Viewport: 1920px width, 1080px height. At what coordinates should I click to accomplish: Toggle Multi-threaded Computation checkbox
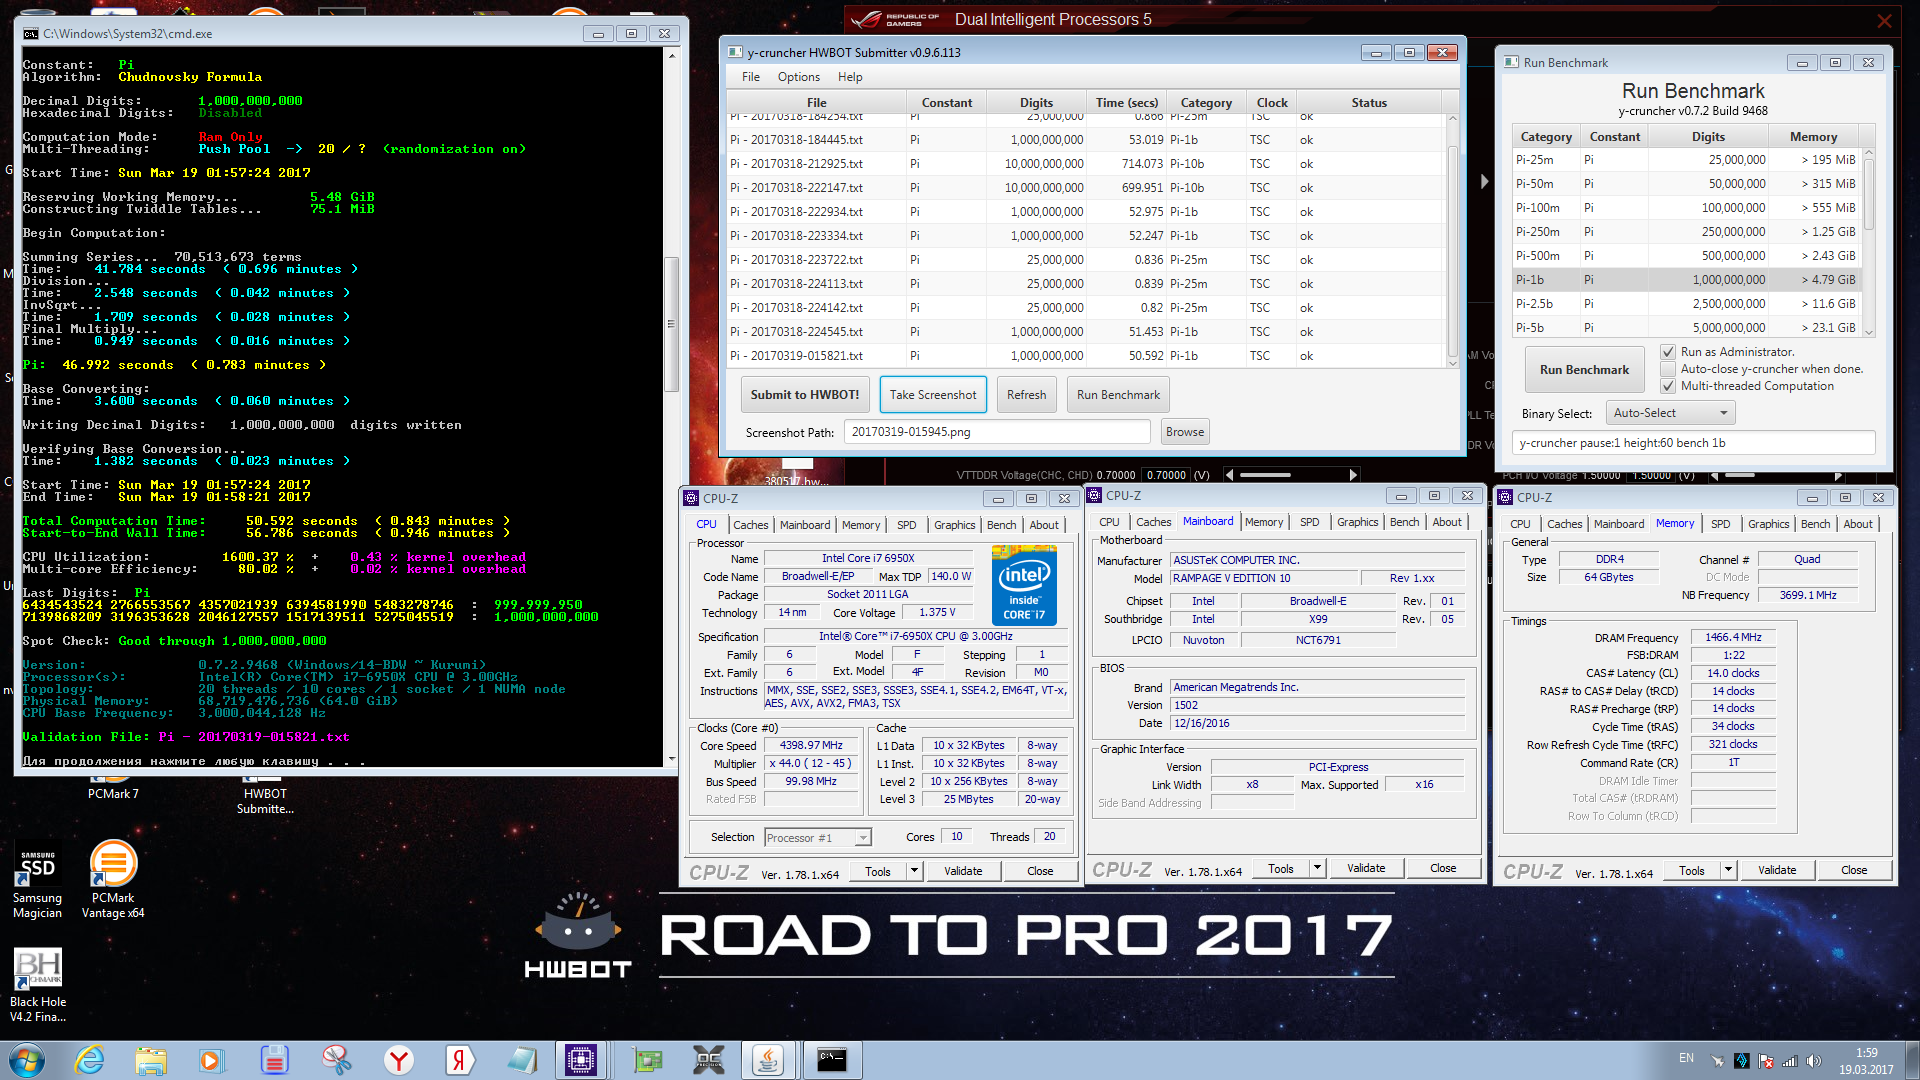point(1668,386)
